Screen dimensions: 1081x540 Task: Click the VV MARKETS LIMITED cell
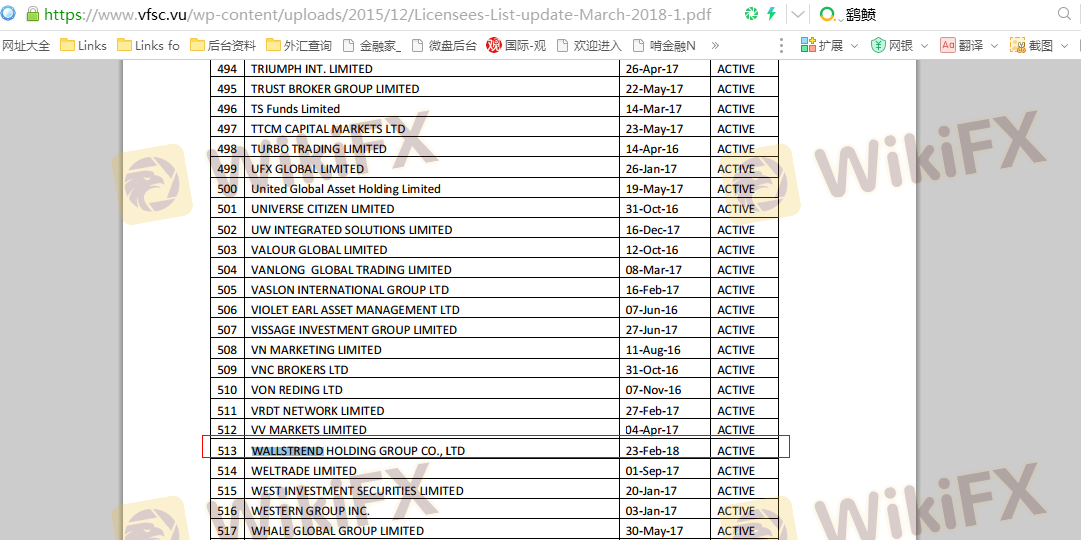point(432,430)
